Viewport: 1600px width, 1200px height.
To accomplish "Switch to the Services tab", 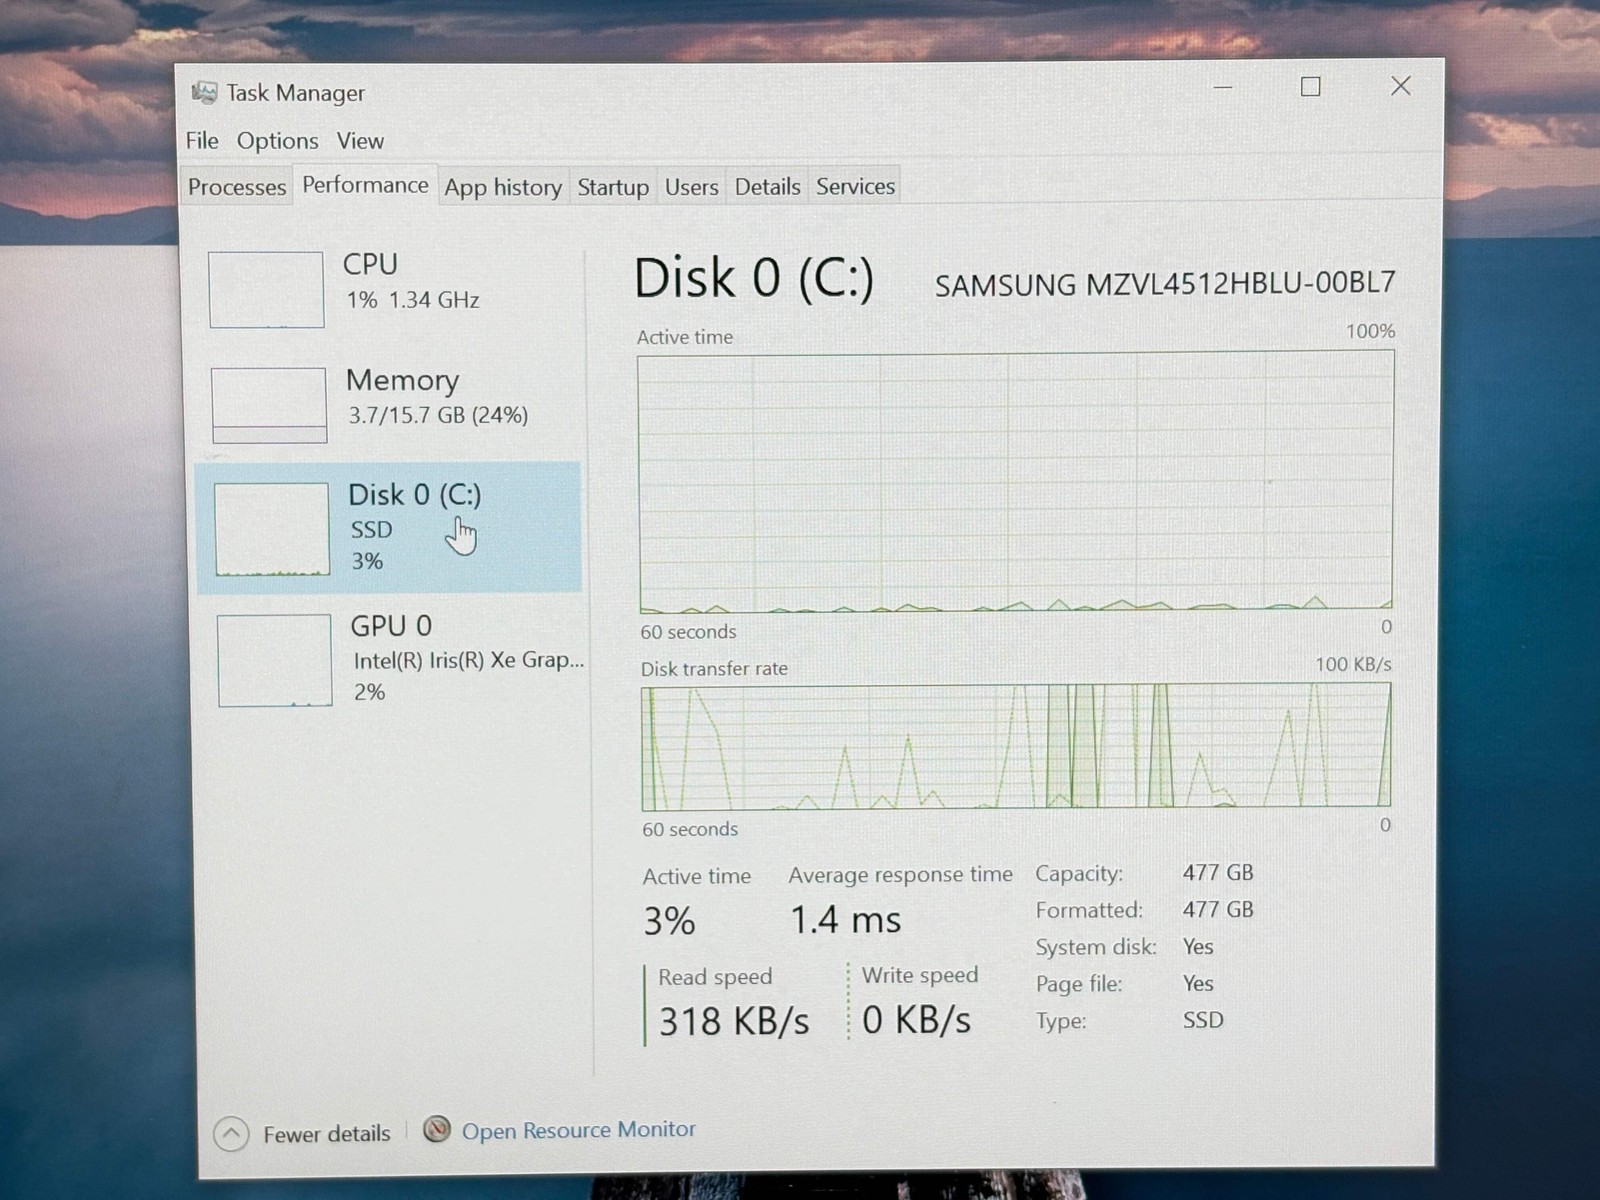I will click(x=856, y=187).
